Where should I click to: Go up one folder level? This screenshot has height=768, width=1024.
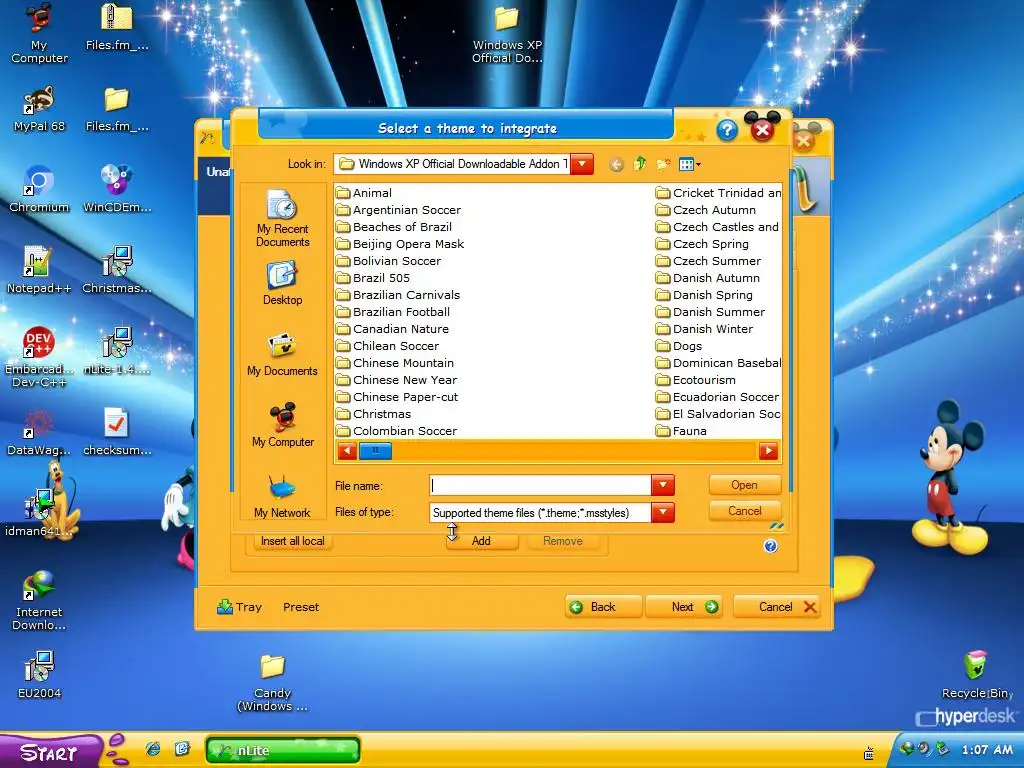click(x=639, y=165)
